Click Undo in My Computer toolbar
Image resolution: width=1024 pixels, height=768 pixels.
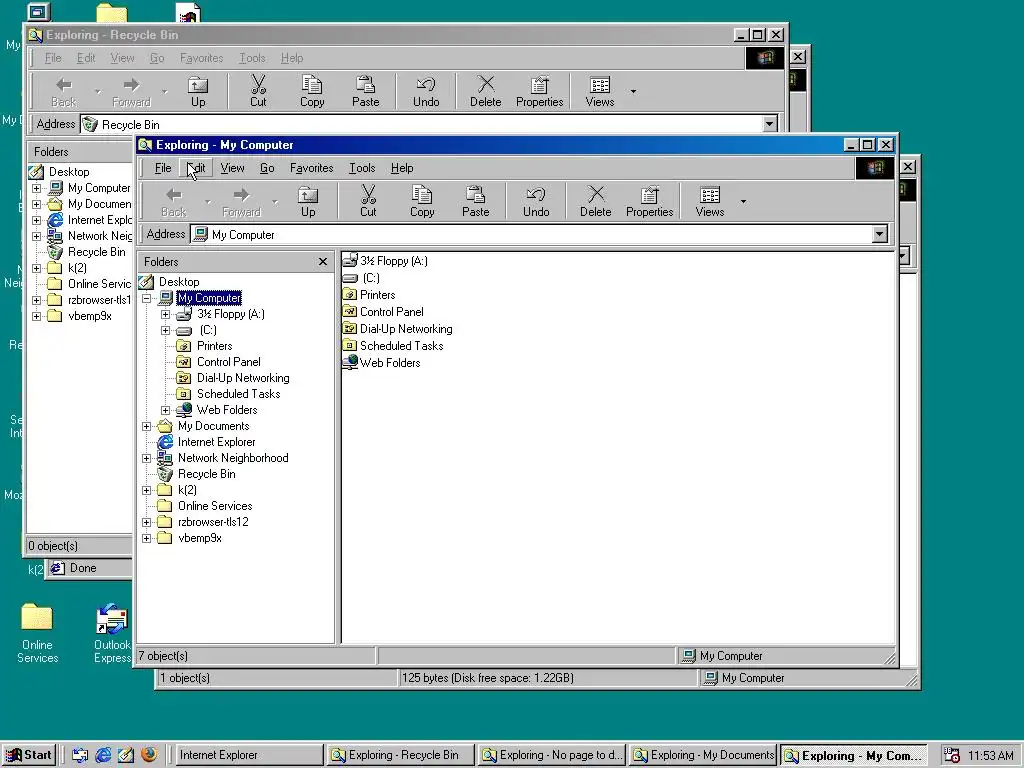coord(536,200)
